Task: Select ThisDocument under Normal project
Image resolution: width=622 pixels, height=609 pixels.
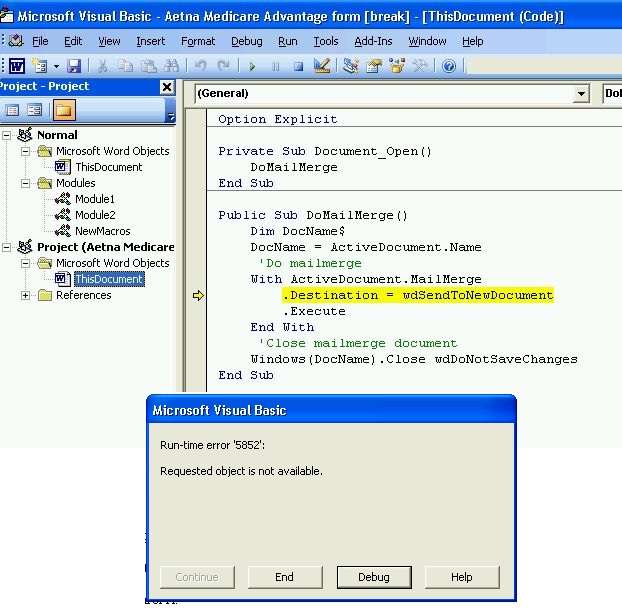Action: click(x=109, y=167)
